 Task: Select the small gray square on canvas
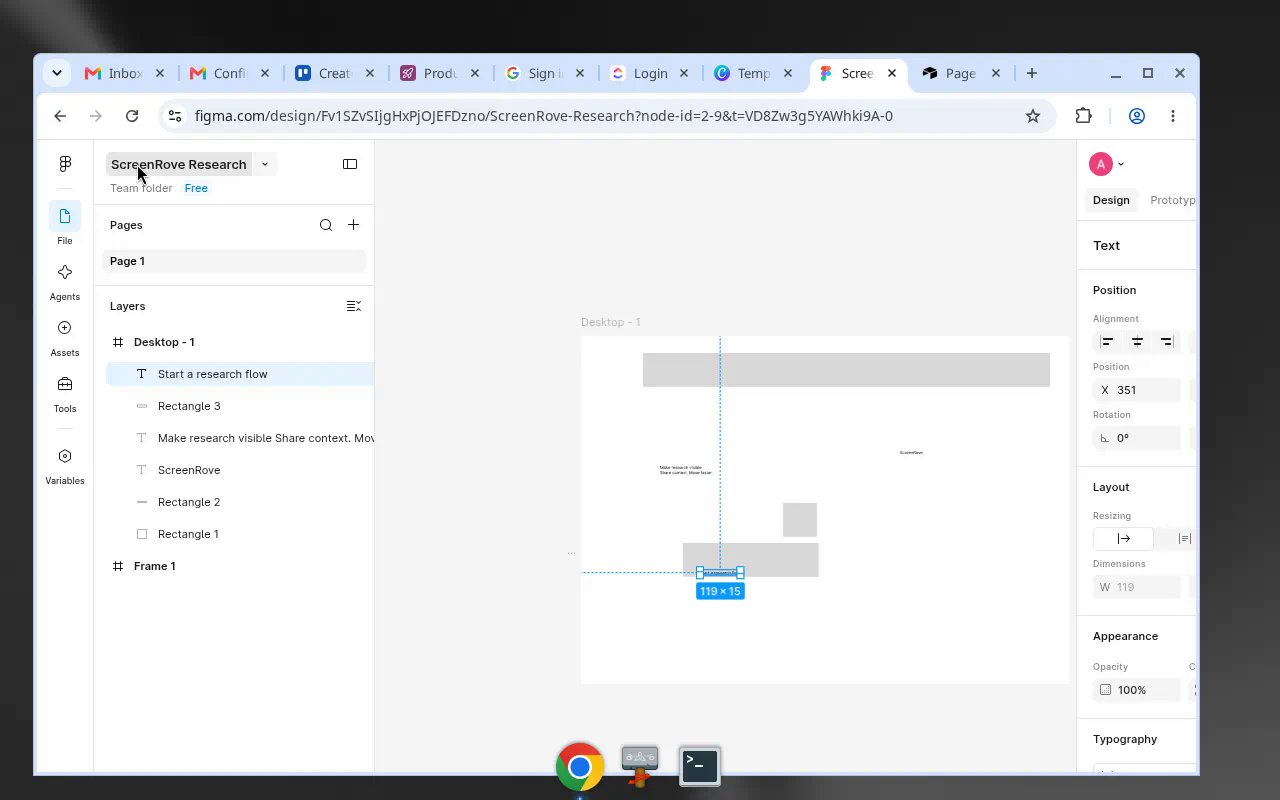click(800, 520)
